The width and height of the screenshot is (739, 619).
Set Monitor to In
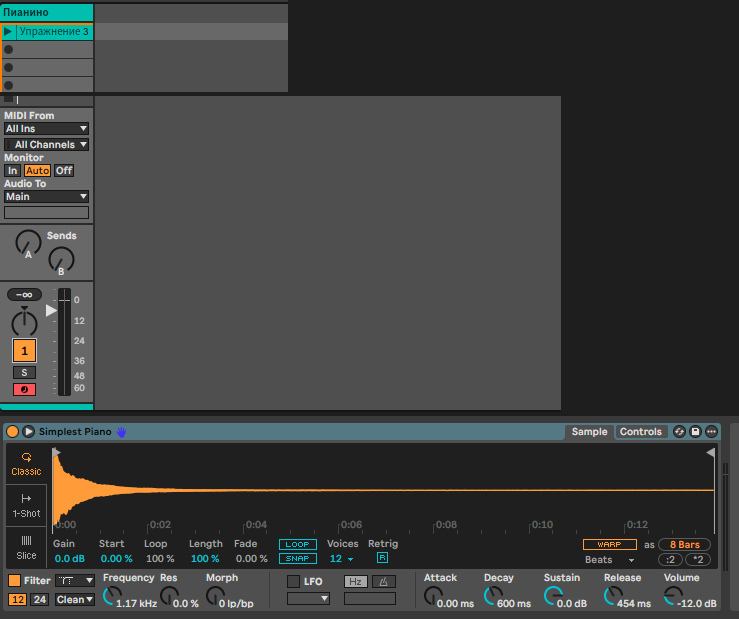coord(12,171)
